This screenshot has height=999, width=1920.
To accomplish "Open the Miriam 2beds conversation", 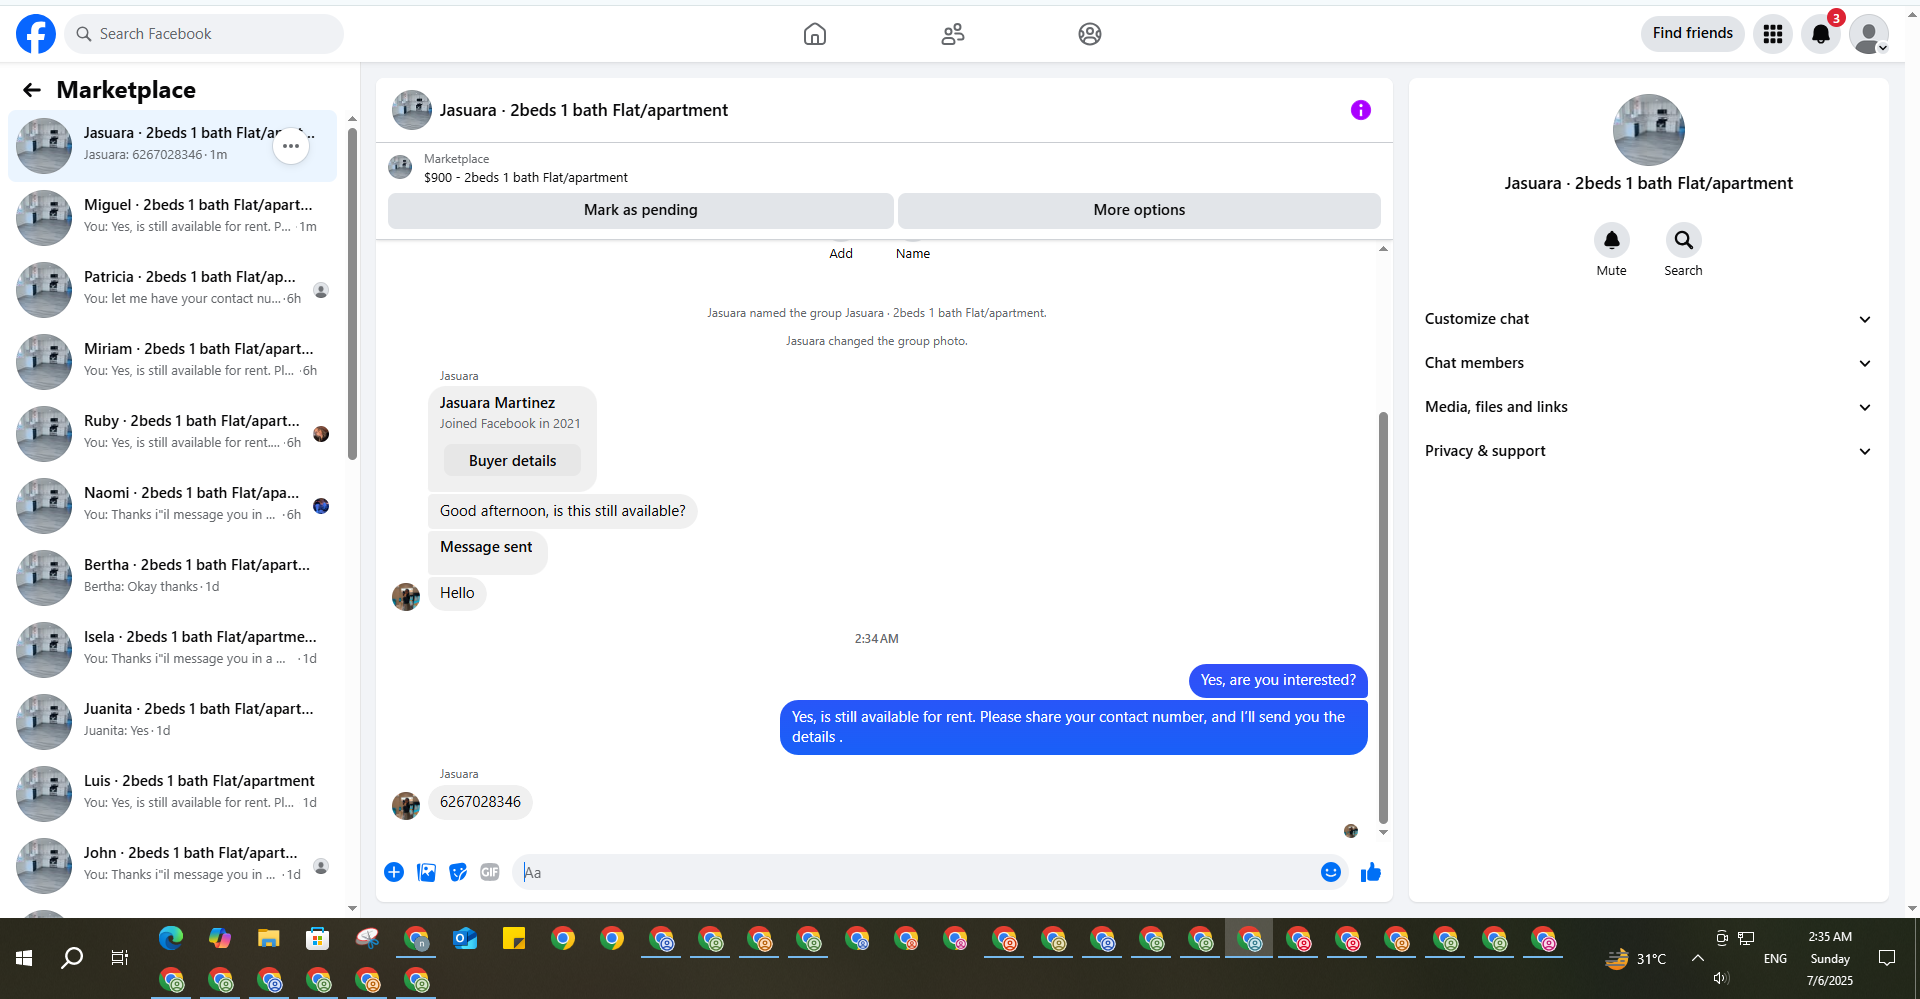I will pyautogui.click(x=172, y=361).
